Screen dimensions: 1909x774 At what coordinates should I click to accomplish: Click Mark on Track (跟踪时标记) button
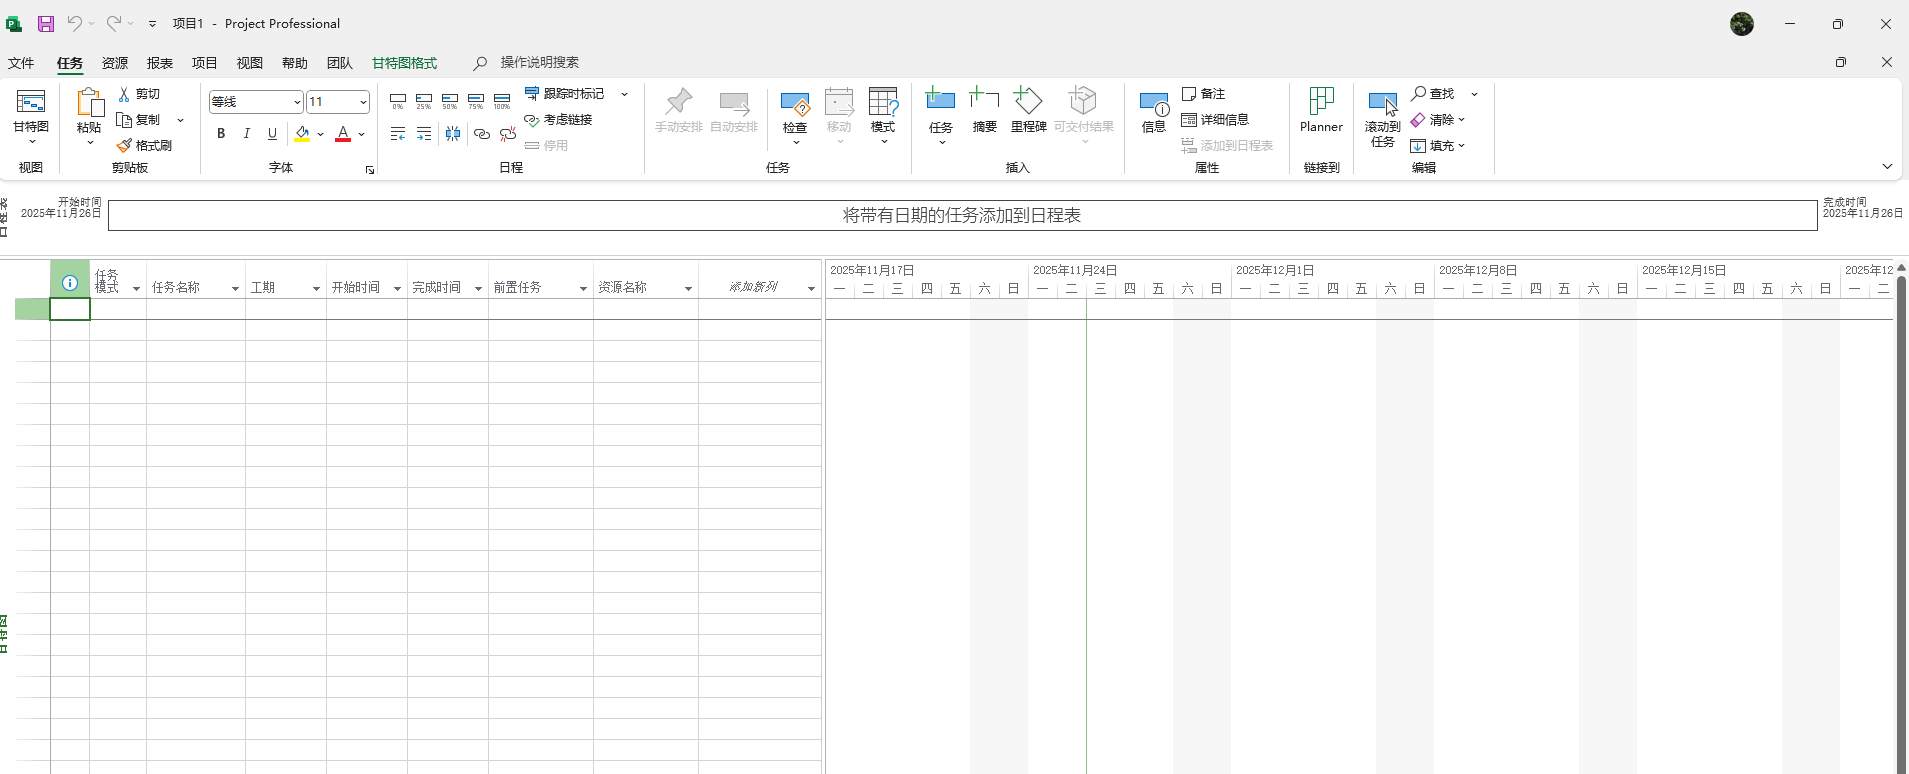coord(565,93)
